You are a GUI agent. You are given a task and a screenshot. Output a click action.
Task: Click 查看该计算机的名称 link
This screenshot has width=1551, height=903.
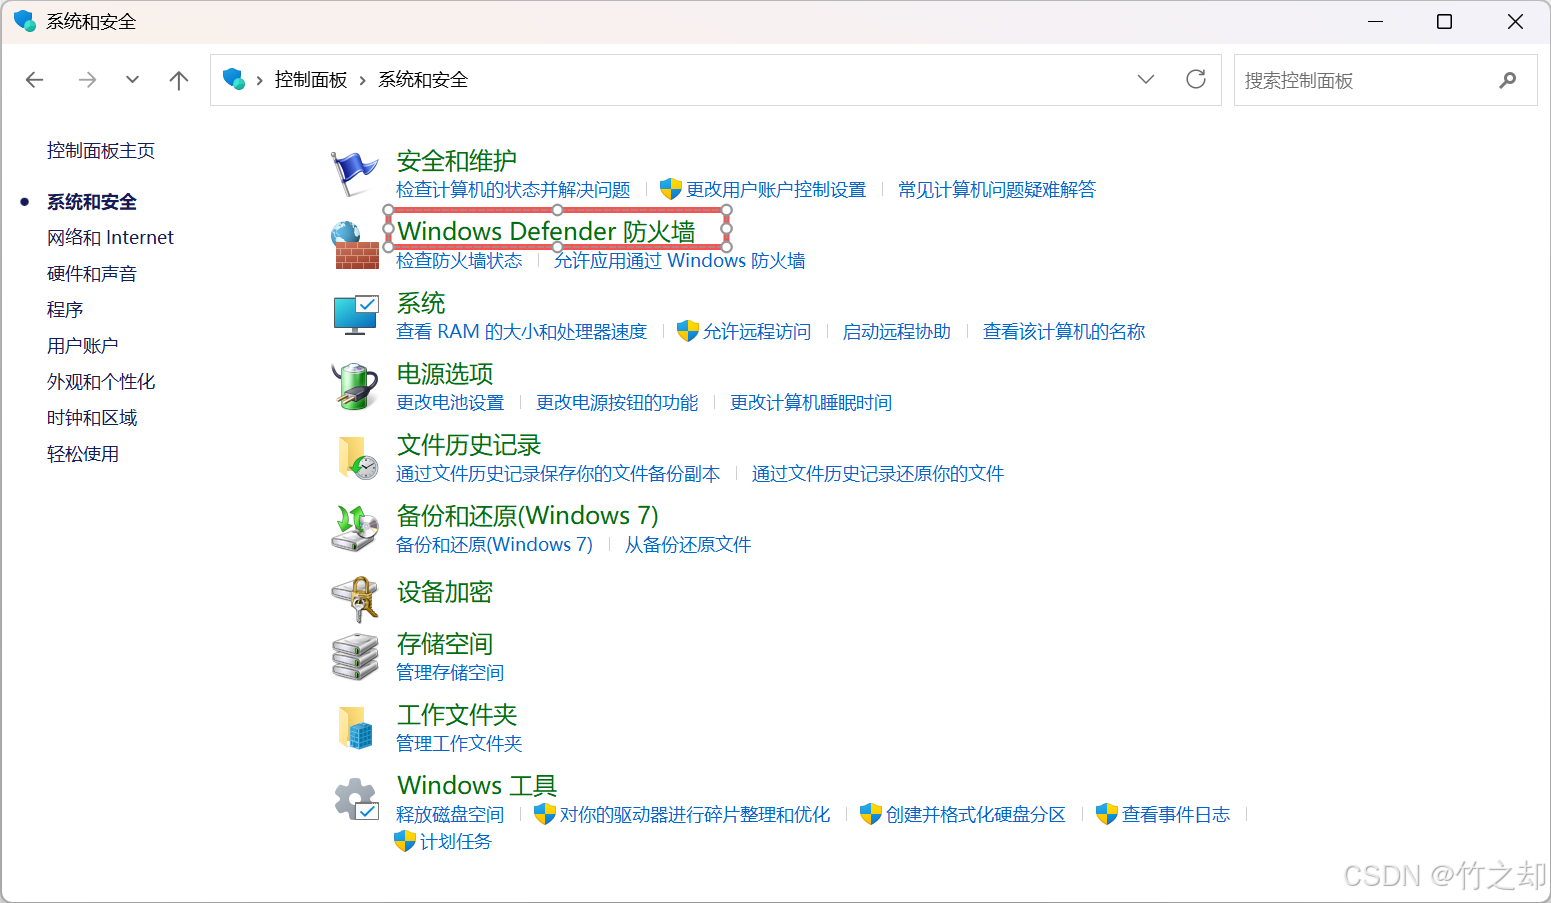click(1064, 332)
